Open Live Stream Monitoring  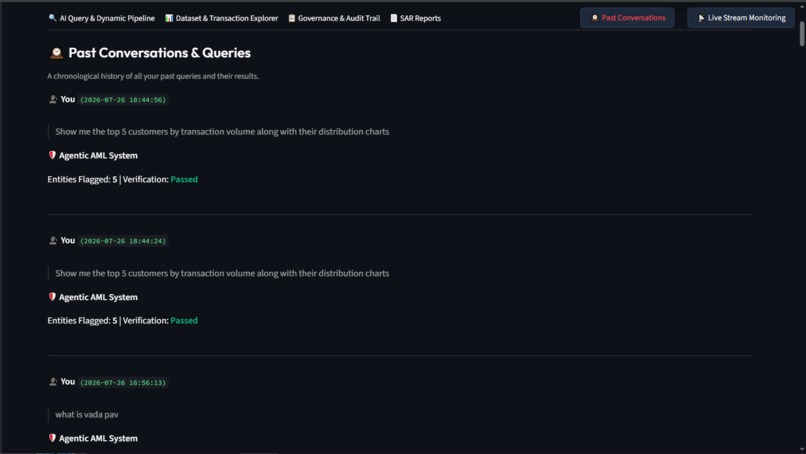point(741,18)
